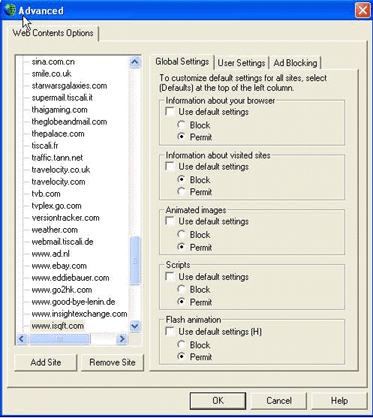Select theglobeandmail.com in the site list
373x418 pixels.
69,122
